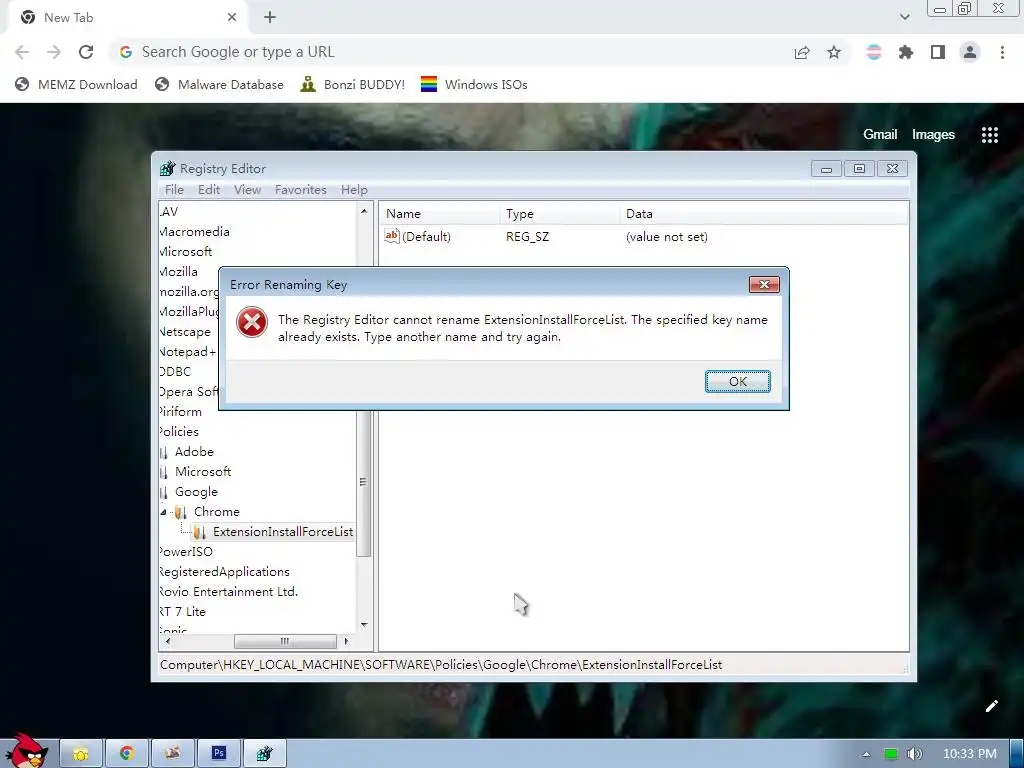Click the ab string value icon

click(391, 236)
